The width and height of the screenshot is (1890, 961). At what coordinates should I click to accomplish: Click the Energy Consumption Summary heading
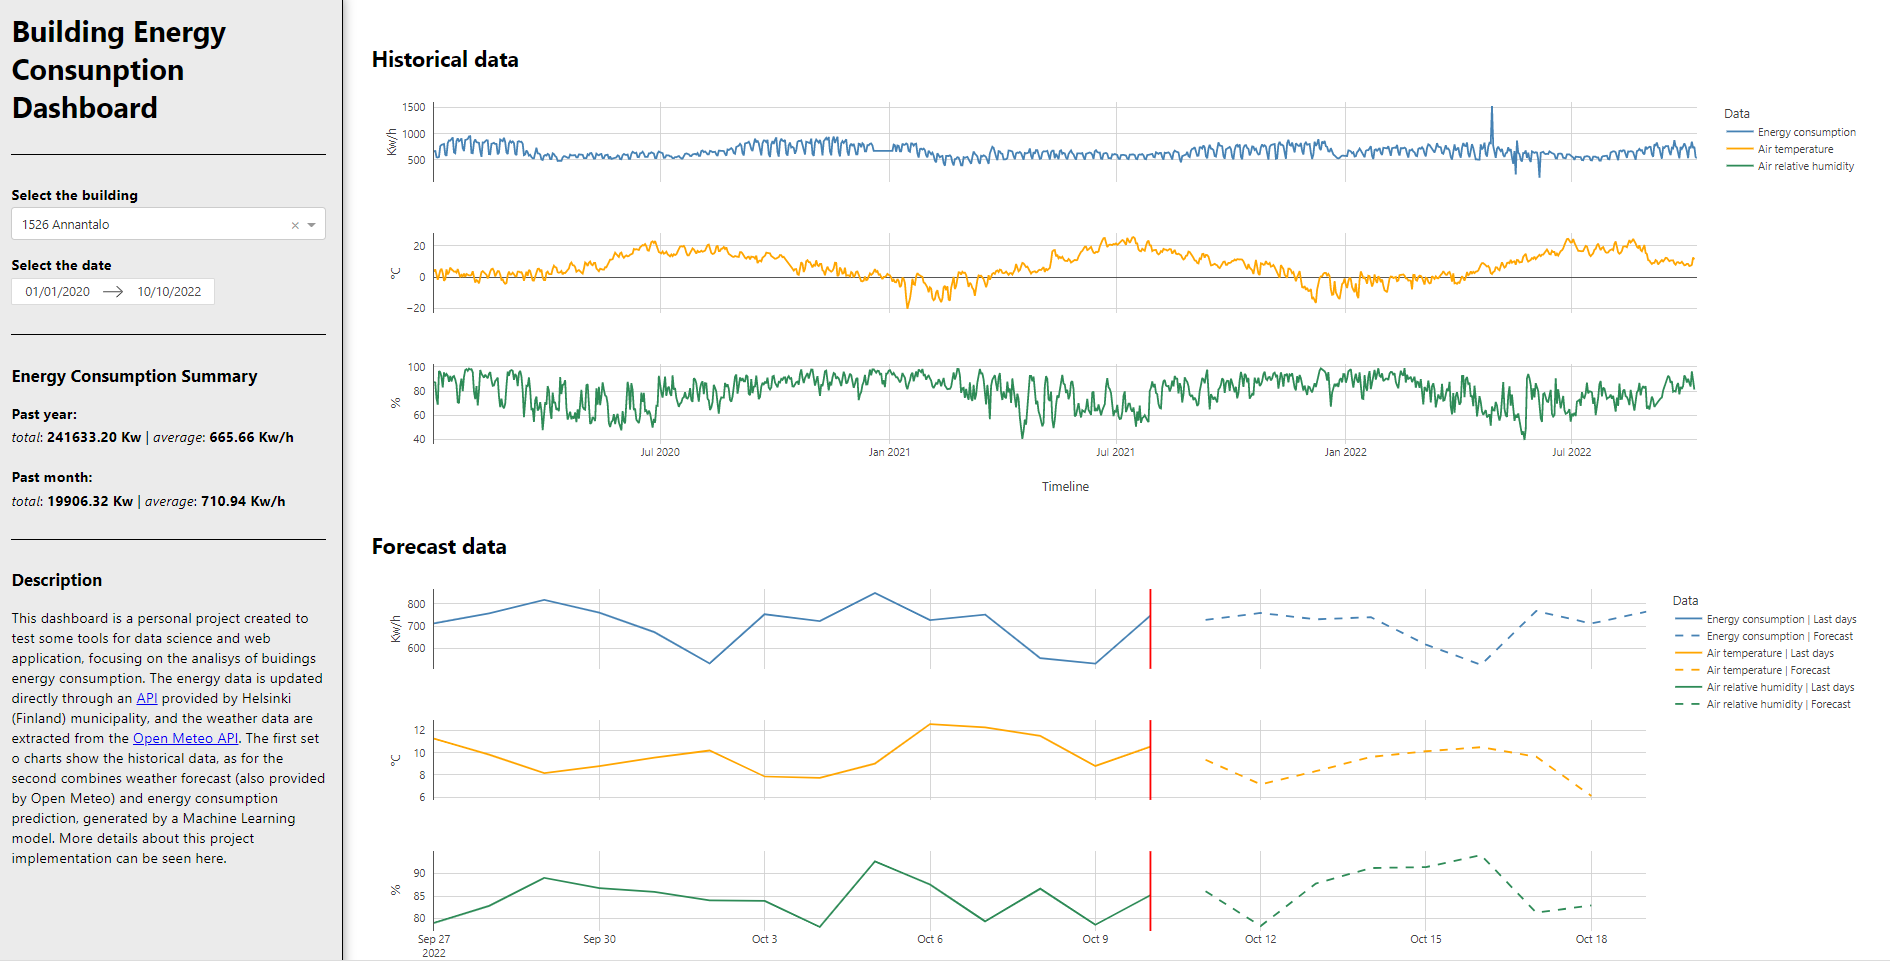pyautogui.click(x=135, y=376)
